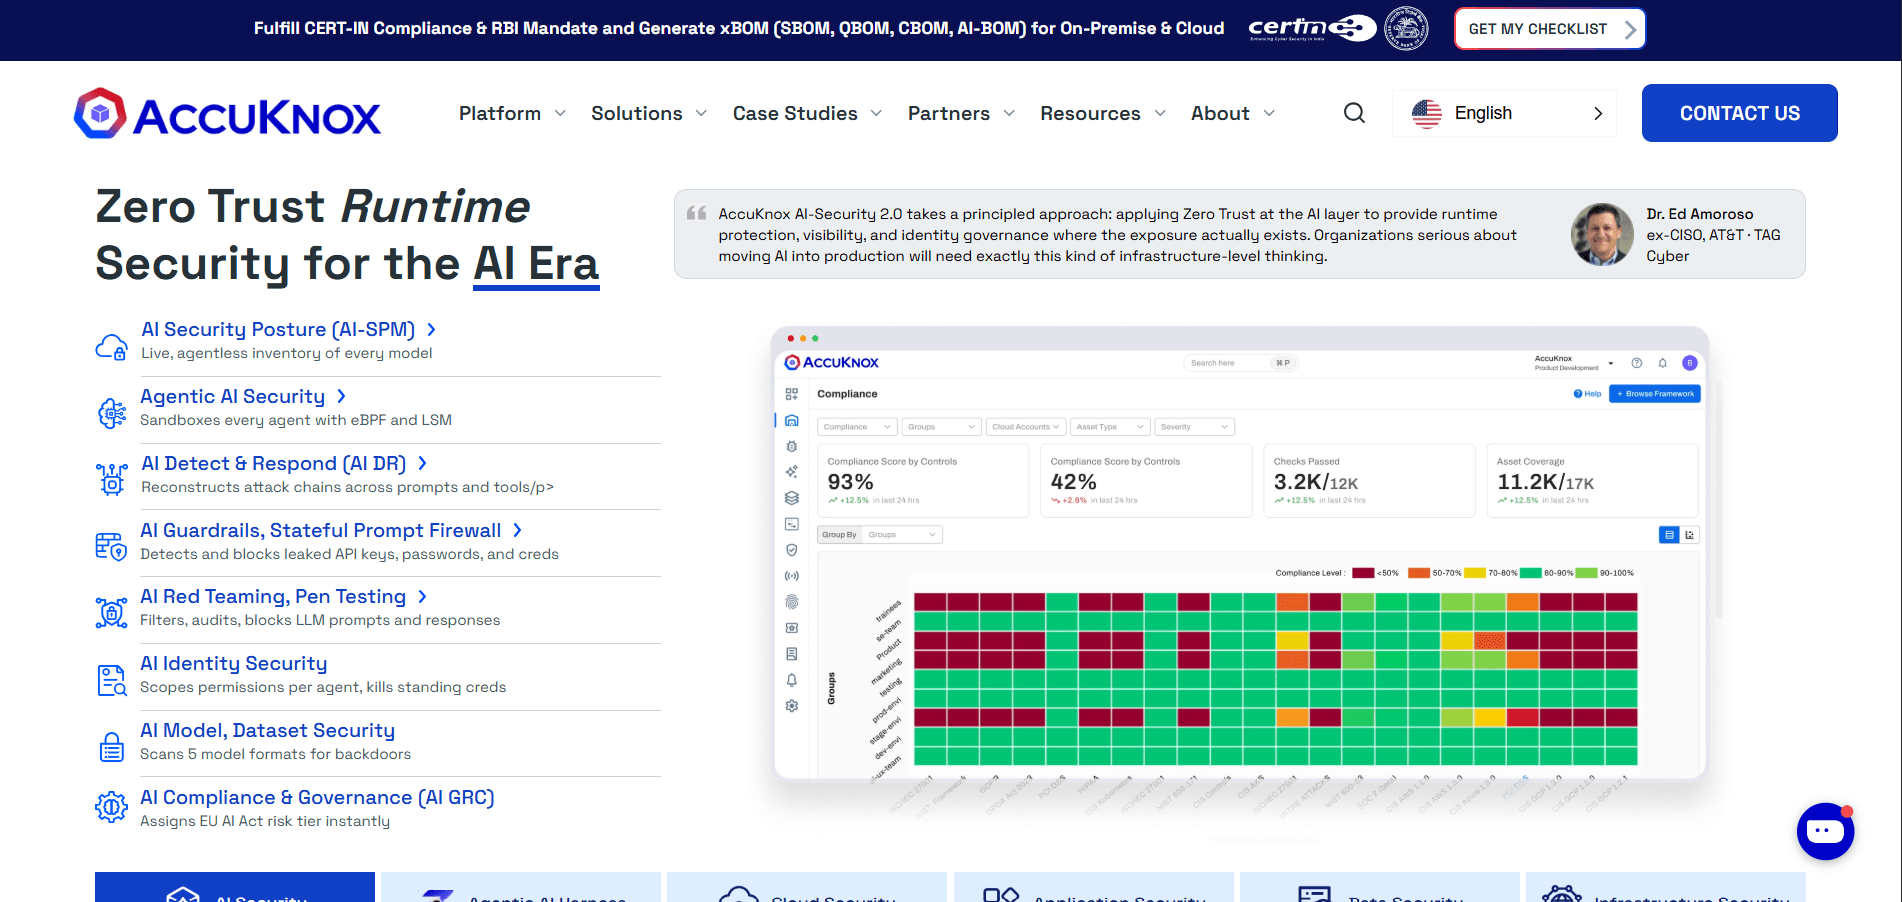Screen dimensions: 1902x902
Task: Click the CERT-IN compliance banner text
Action: tap(739, 28)
